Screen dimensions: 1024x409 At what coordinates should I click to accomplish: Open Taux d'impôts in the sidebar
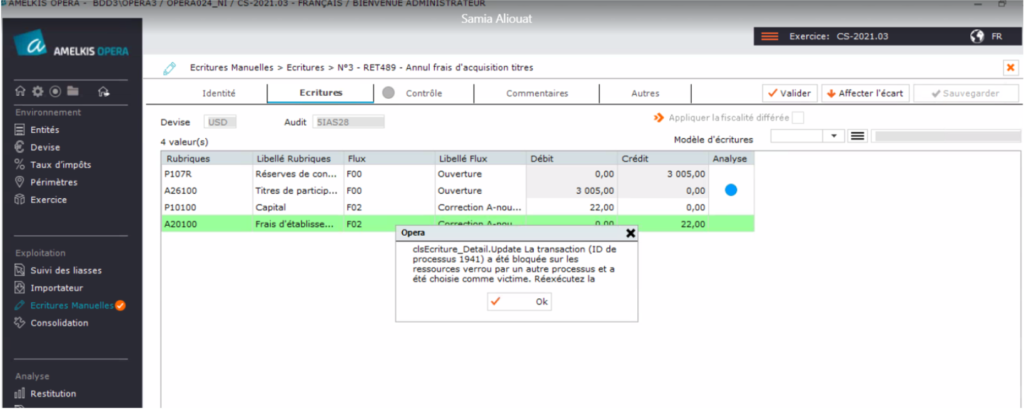tap(61, 165)
